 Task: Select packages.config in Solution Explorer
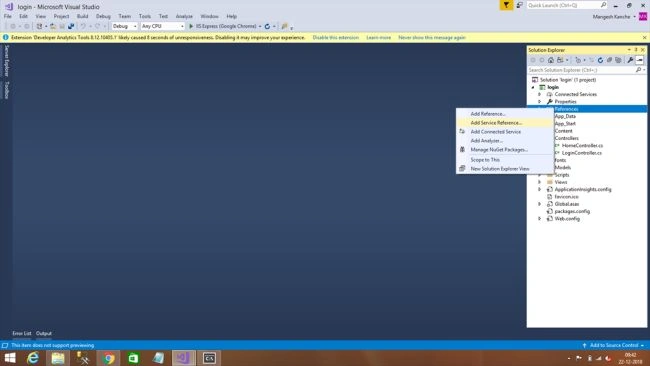coord(572,211)
